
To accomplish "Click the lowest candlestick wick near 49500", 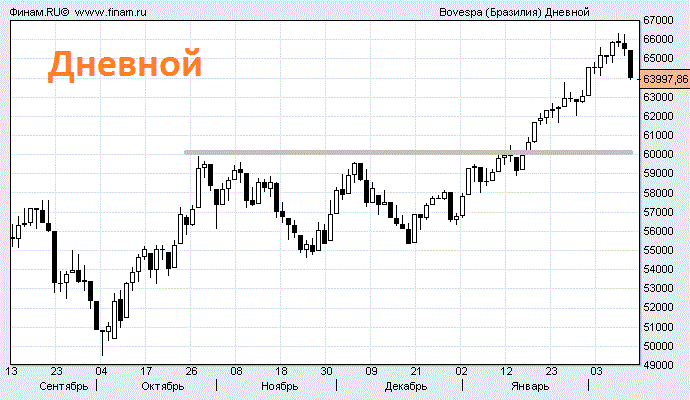I will pyautogui.click(x=102, y=348).
